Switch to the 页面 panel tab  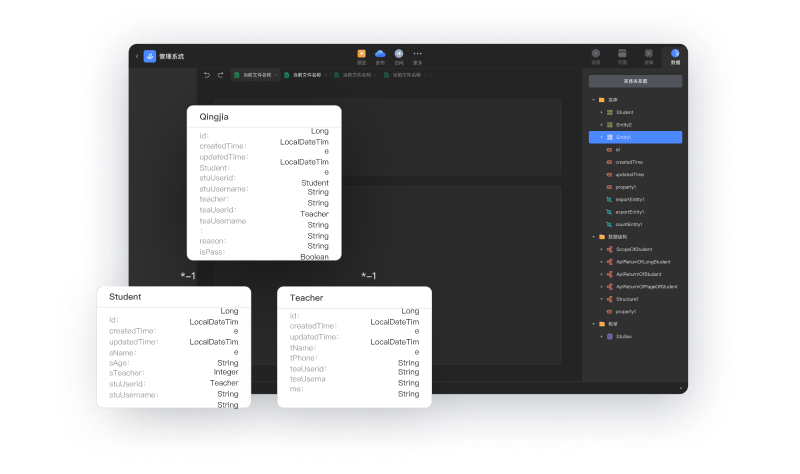coord(622,56)
